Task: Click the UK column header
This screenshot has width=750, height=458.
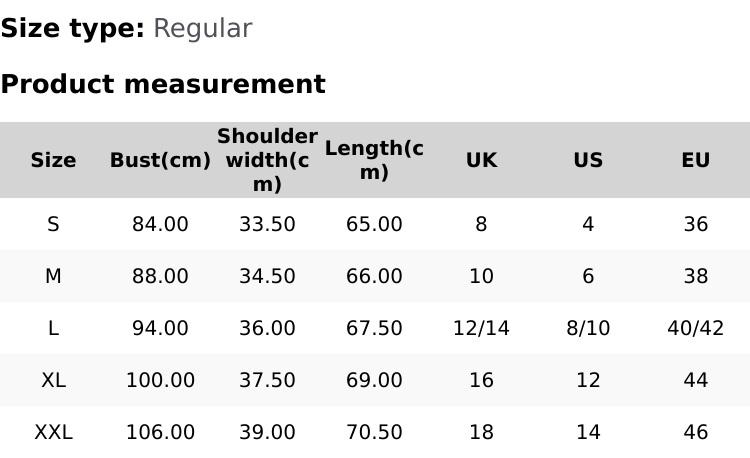Action: (481, 160)
